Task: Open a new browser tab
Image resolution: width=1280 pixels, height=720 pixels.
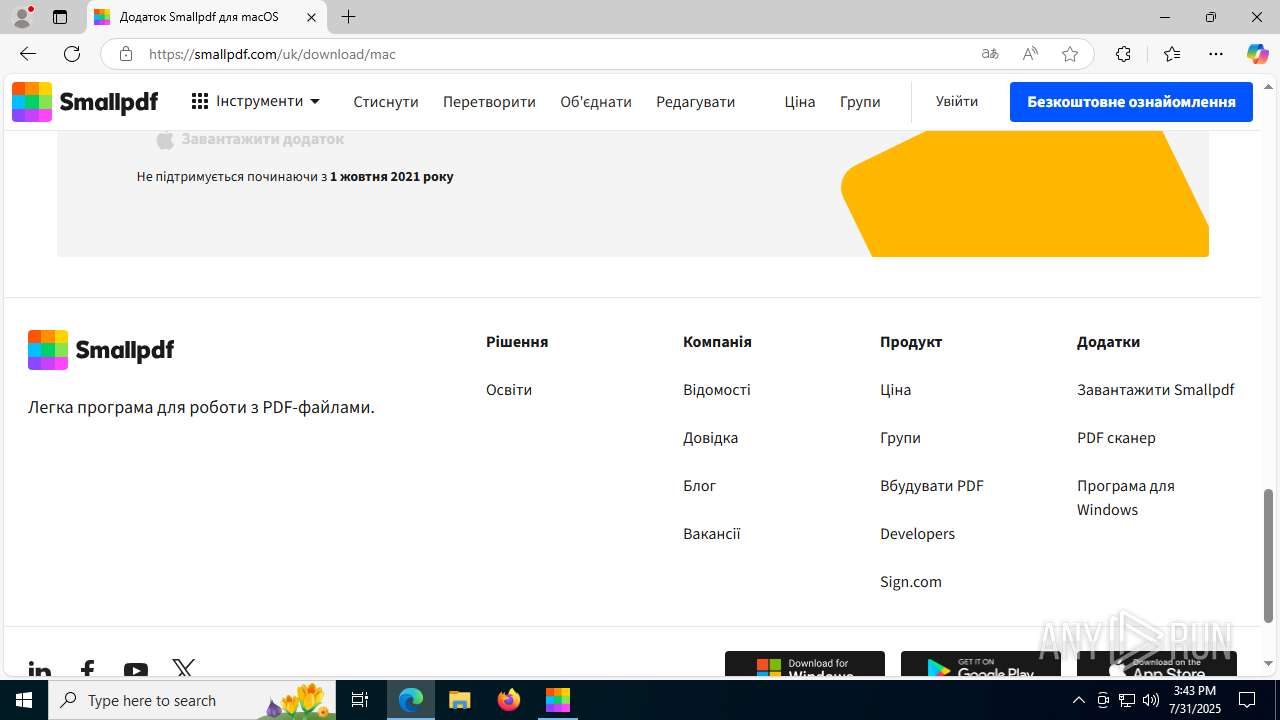Action: pos(348,17)
